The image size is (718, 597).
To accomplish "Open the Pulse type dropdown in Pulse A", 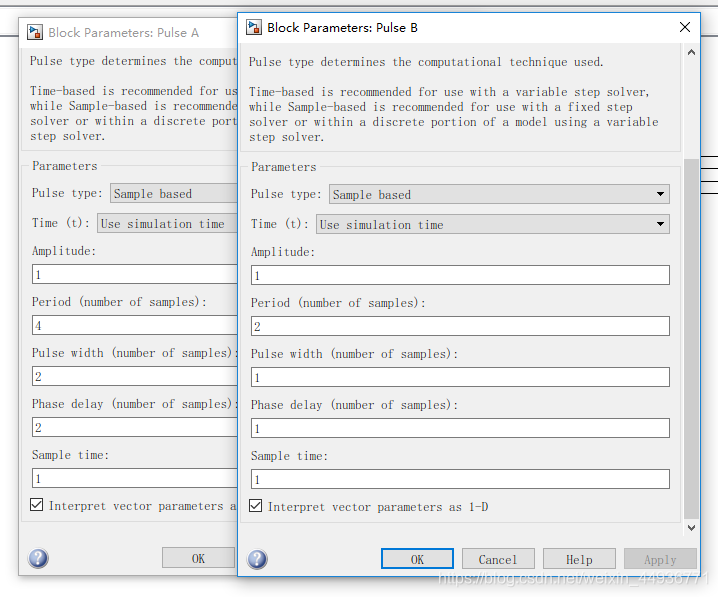I will point(174,193).
